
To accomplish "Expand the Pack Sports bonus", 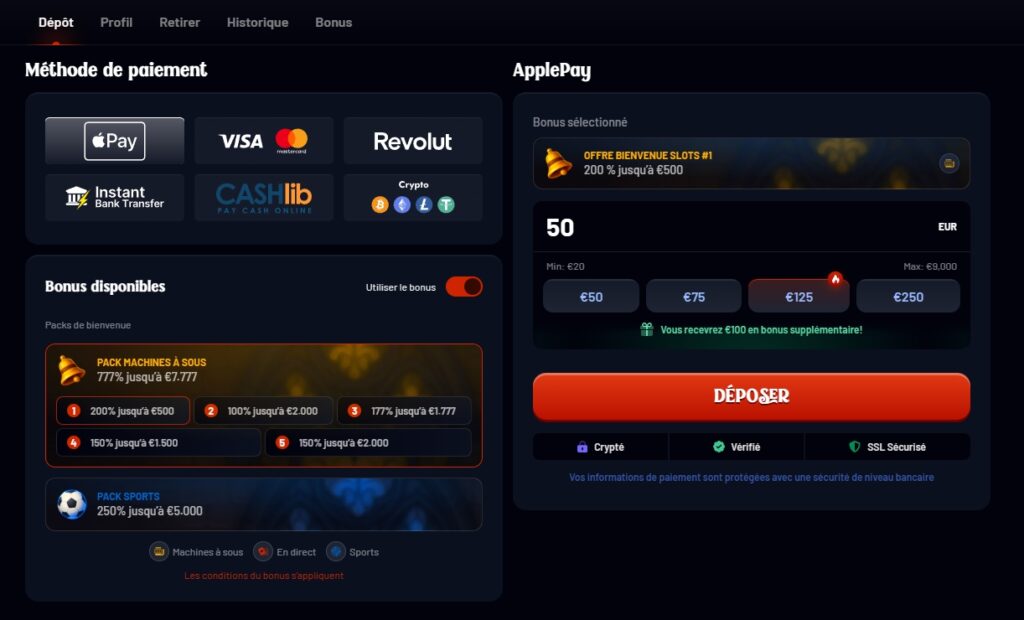I will (264, 504).
